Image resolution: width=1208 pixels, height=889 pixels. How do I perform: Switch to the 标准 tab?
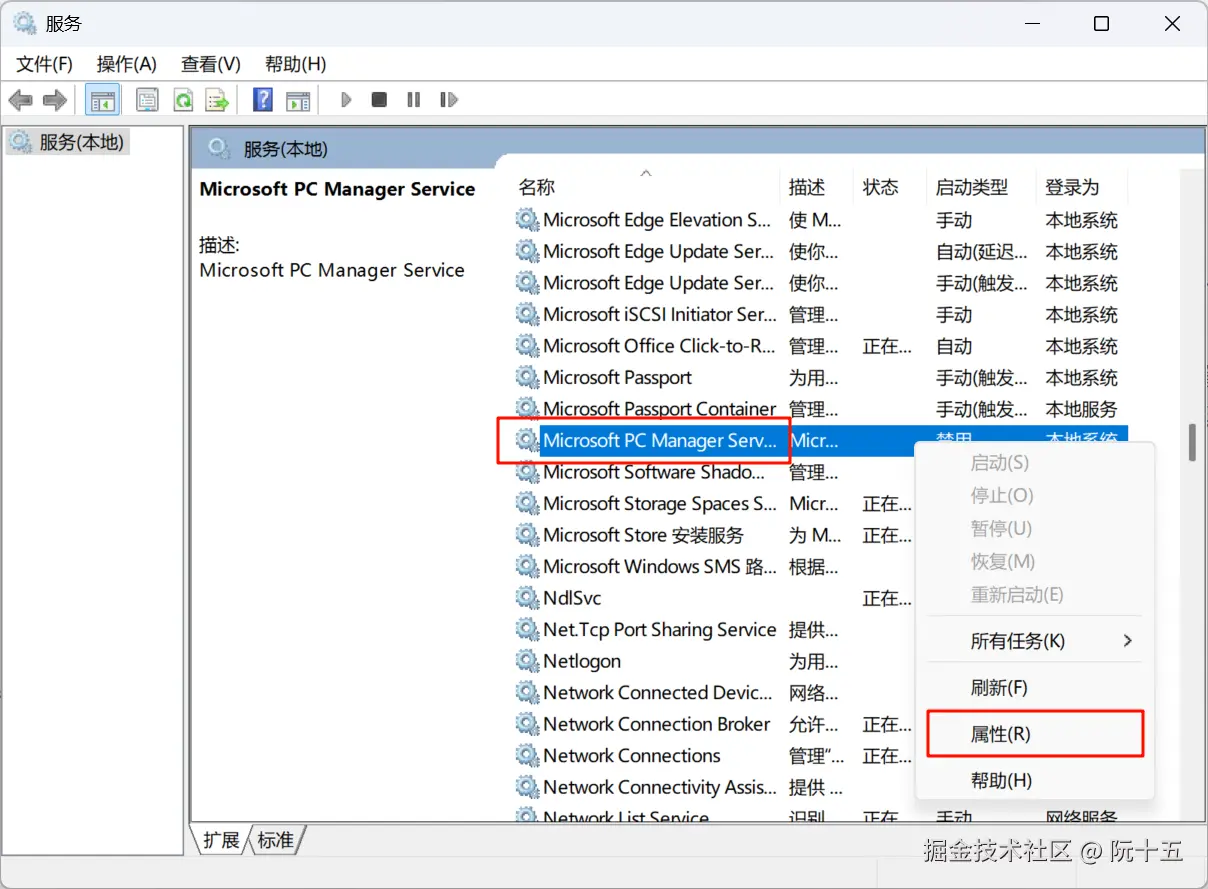click(276, 840)
